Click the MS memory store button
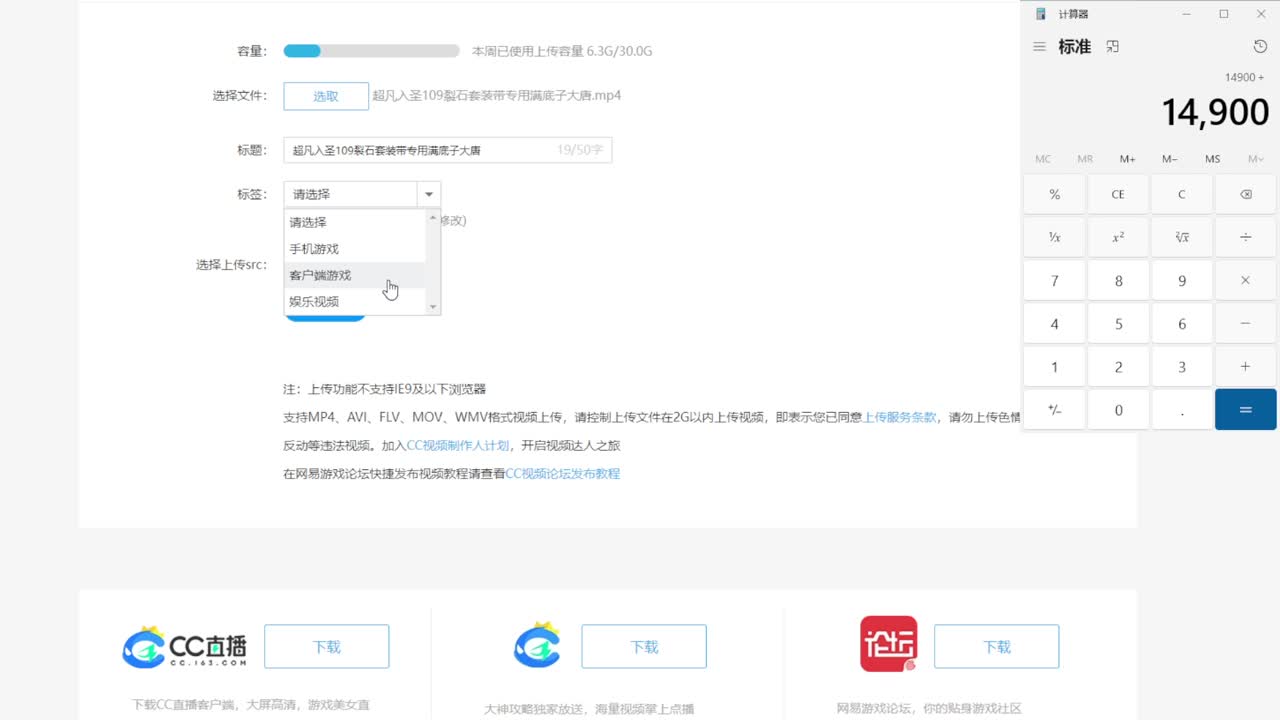Screen dimensions: 1280x720 pyautogui.click(x=1213, y=159)
